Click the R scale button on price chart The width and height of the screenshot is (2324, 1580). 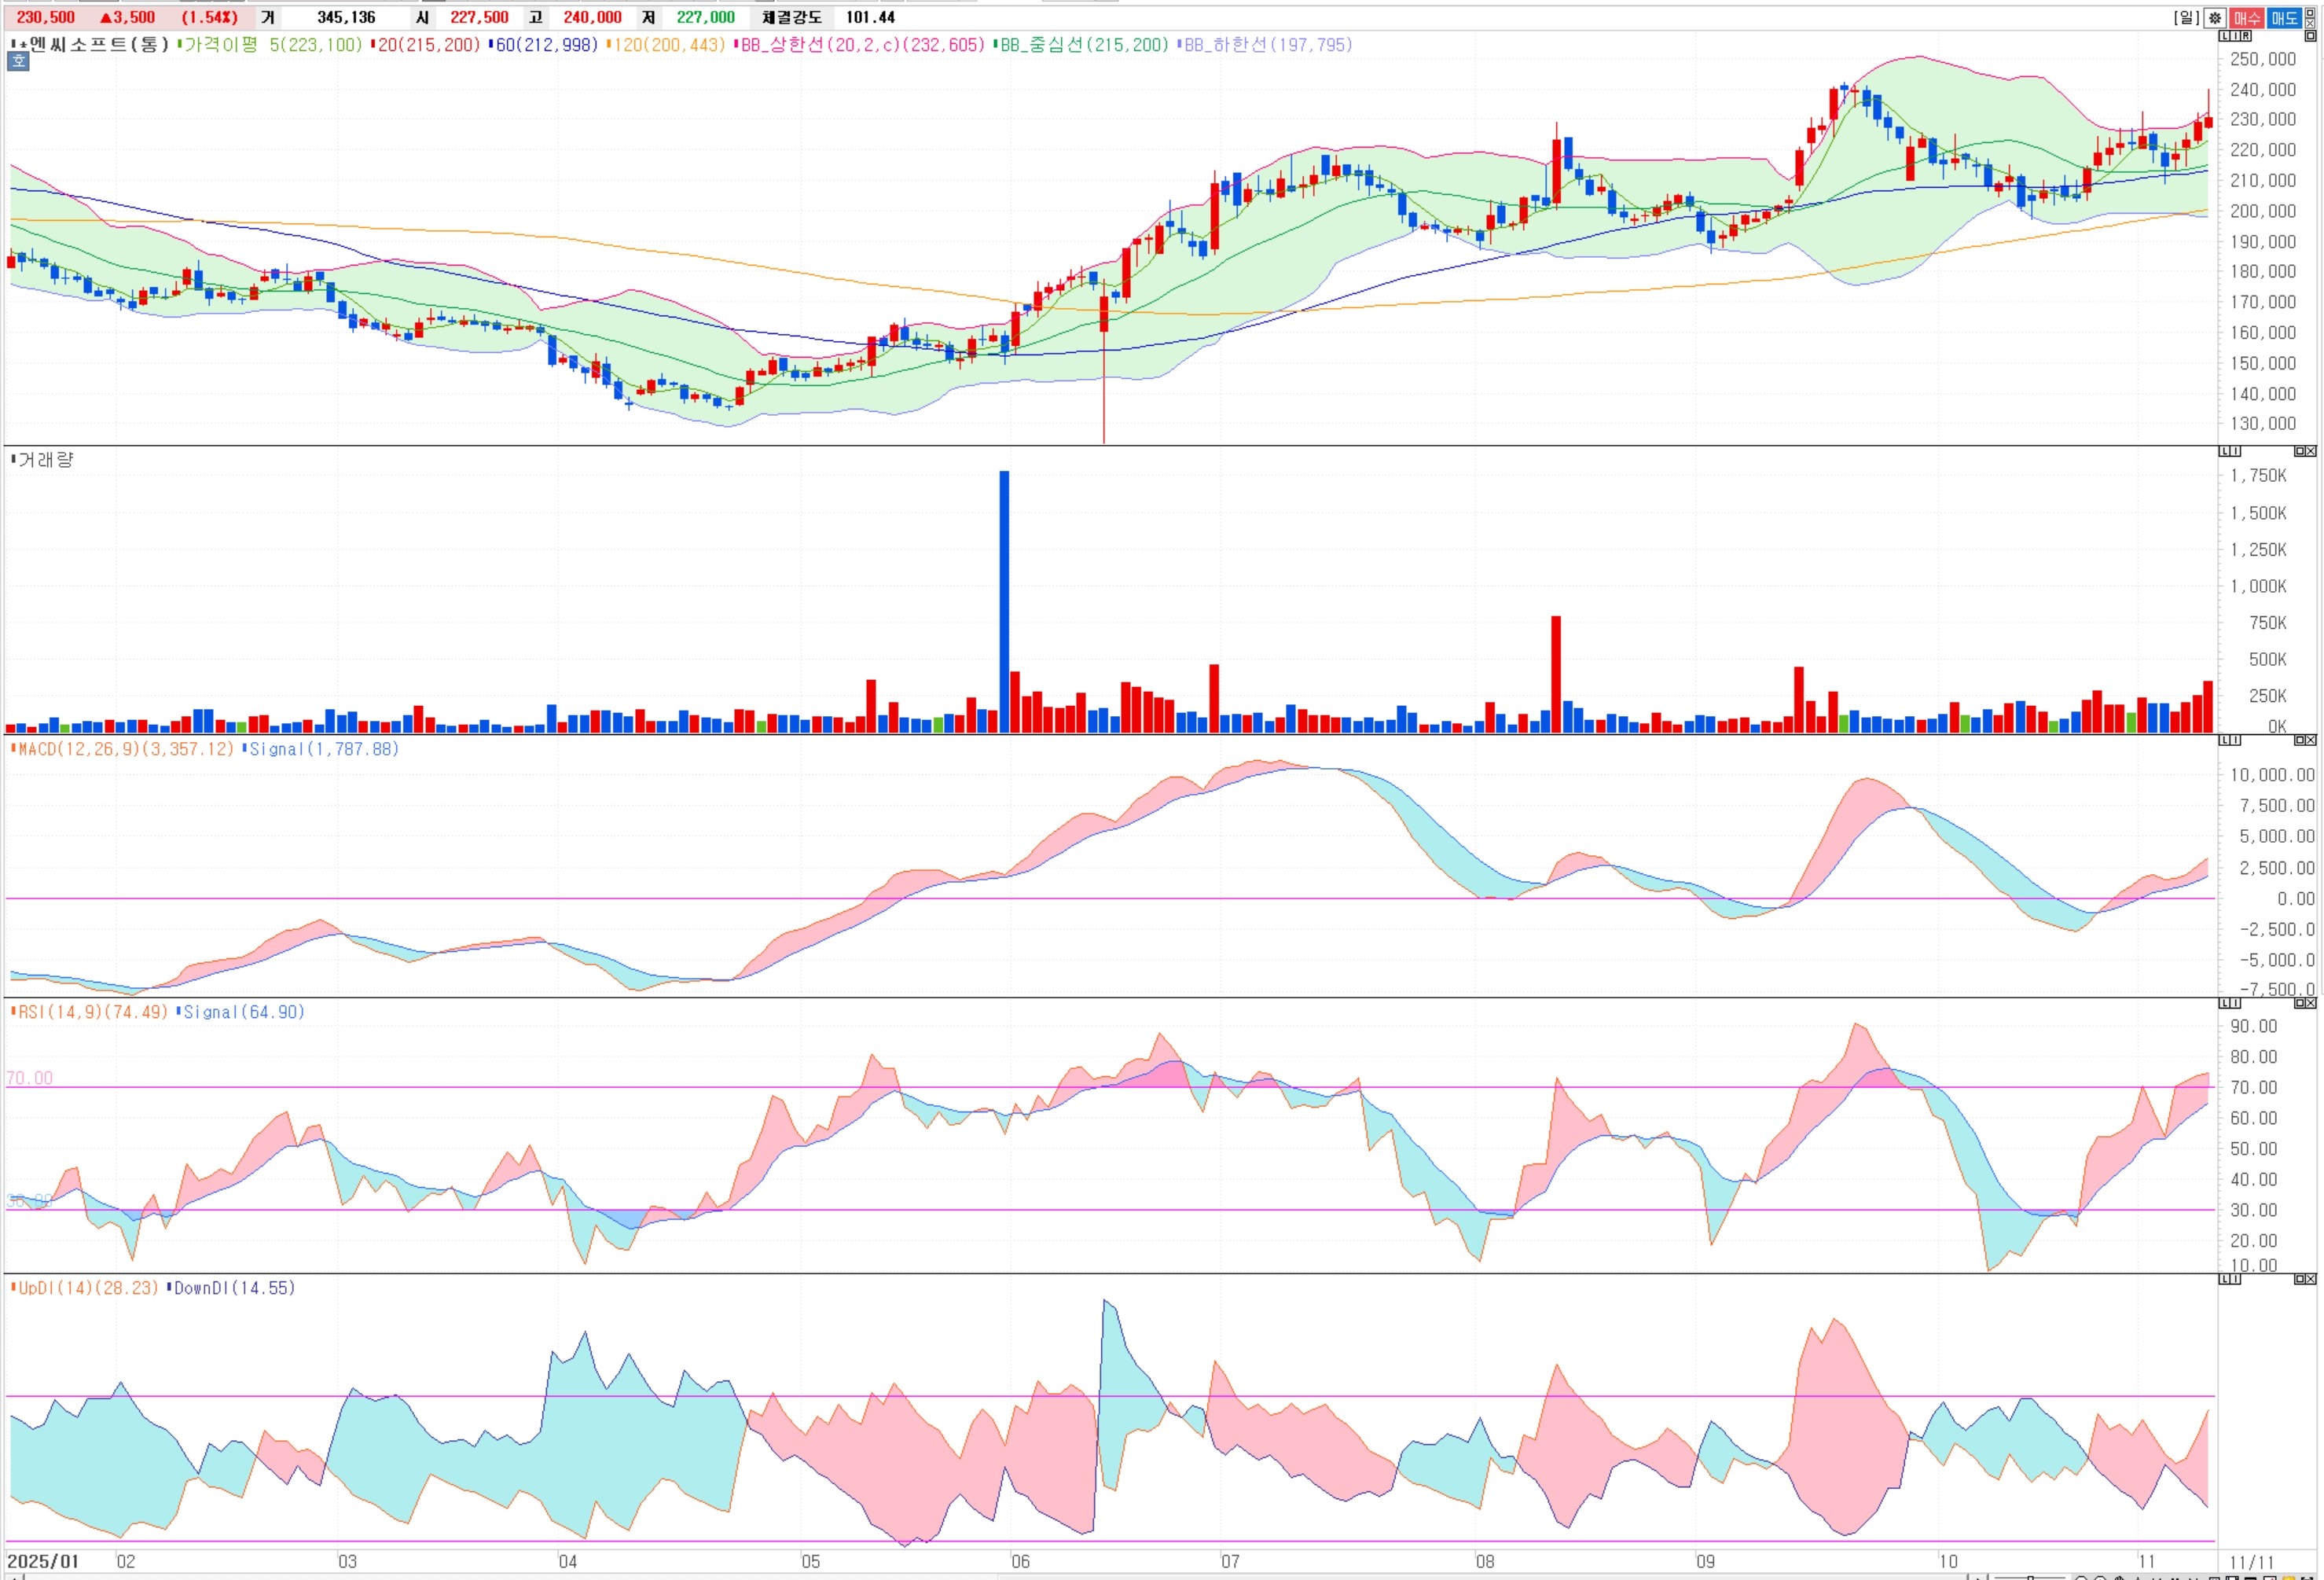[2246, 36]
